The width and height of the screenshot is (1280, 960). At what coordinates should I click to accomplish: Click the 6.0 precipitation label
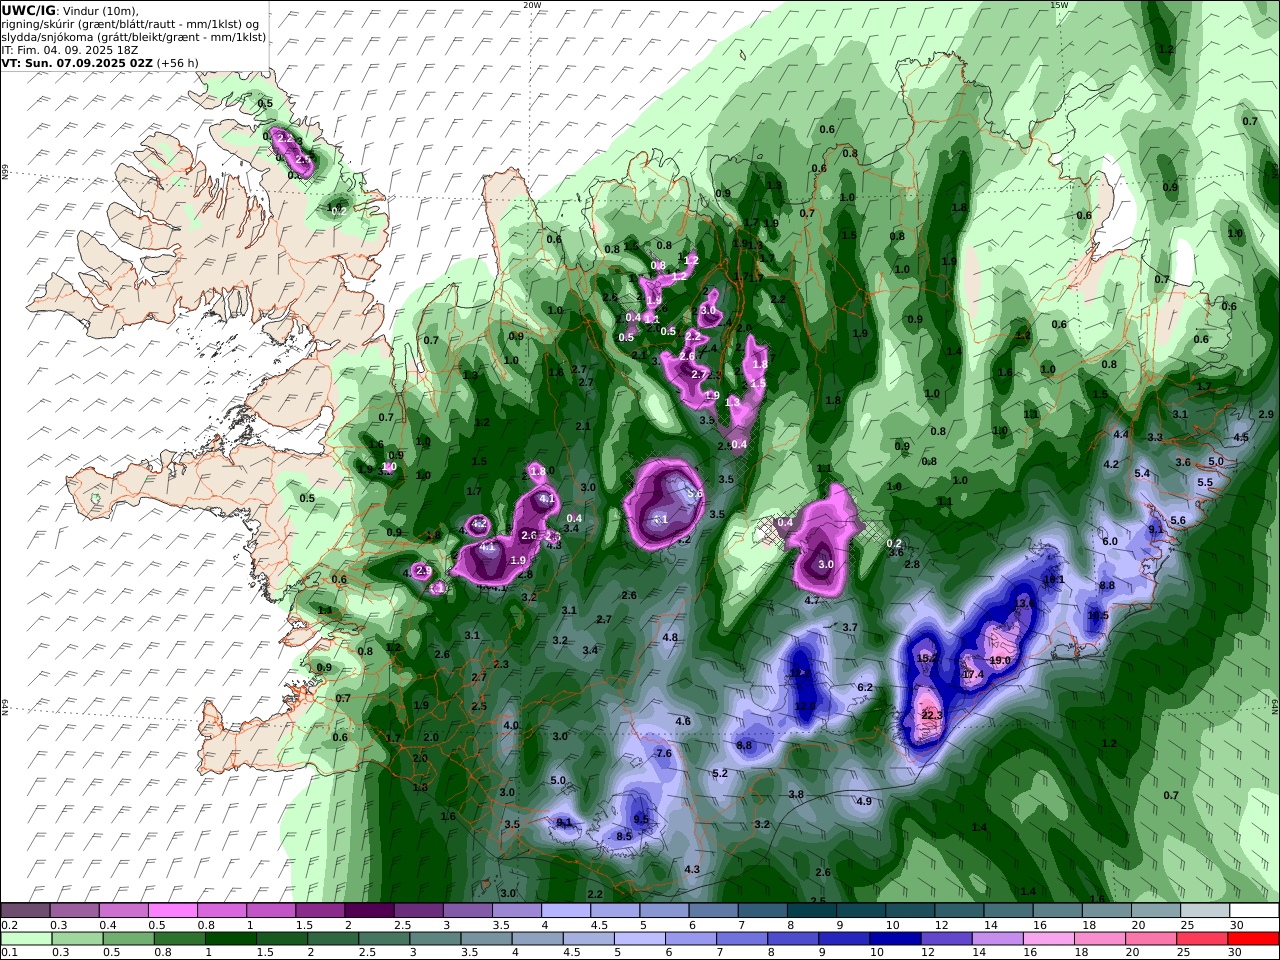click(x=1109, y=541)
